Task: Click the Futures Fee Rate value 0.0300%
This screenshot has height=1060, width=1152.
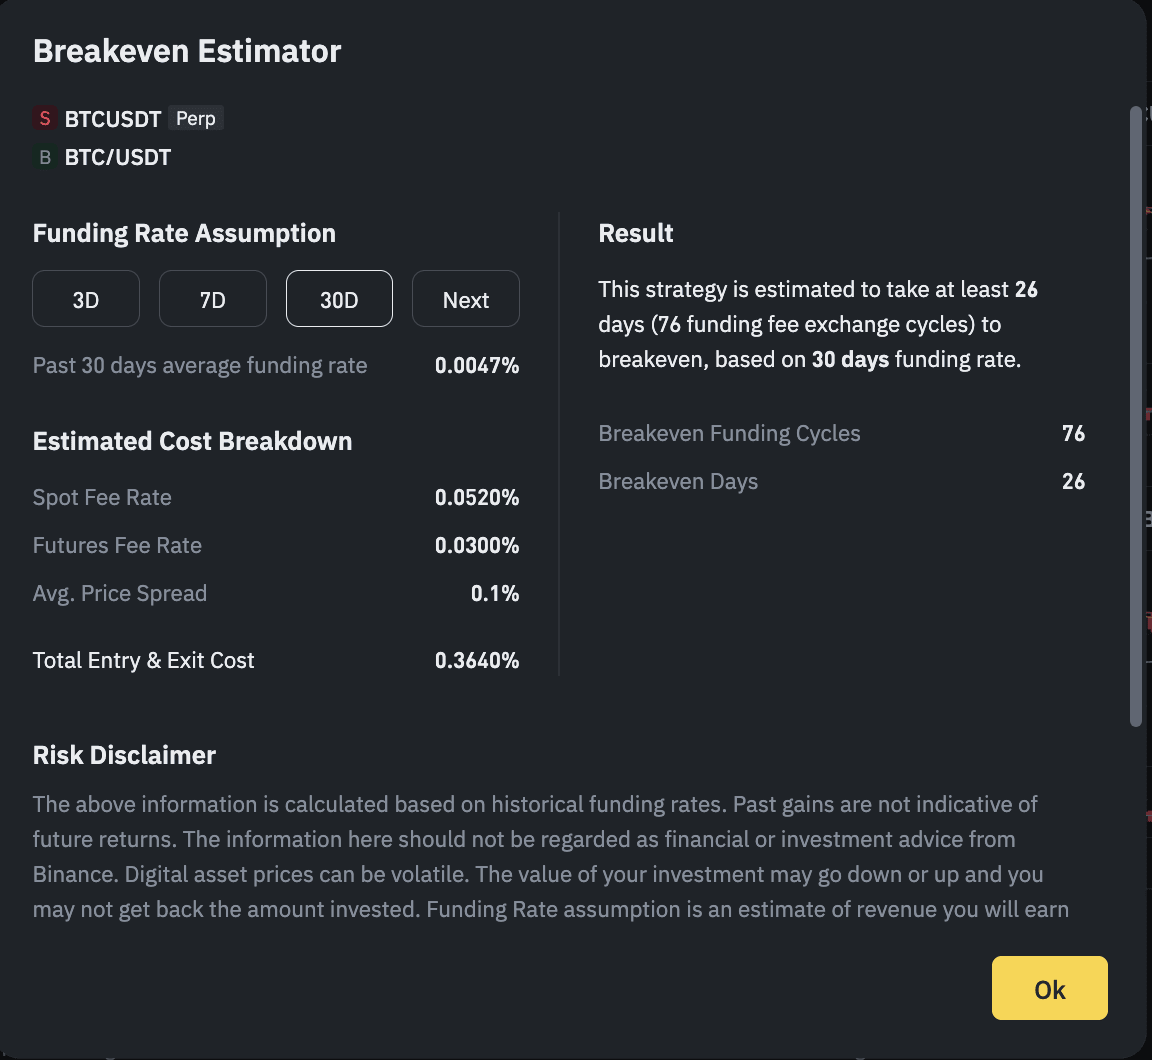Action: tap(477, 545)
